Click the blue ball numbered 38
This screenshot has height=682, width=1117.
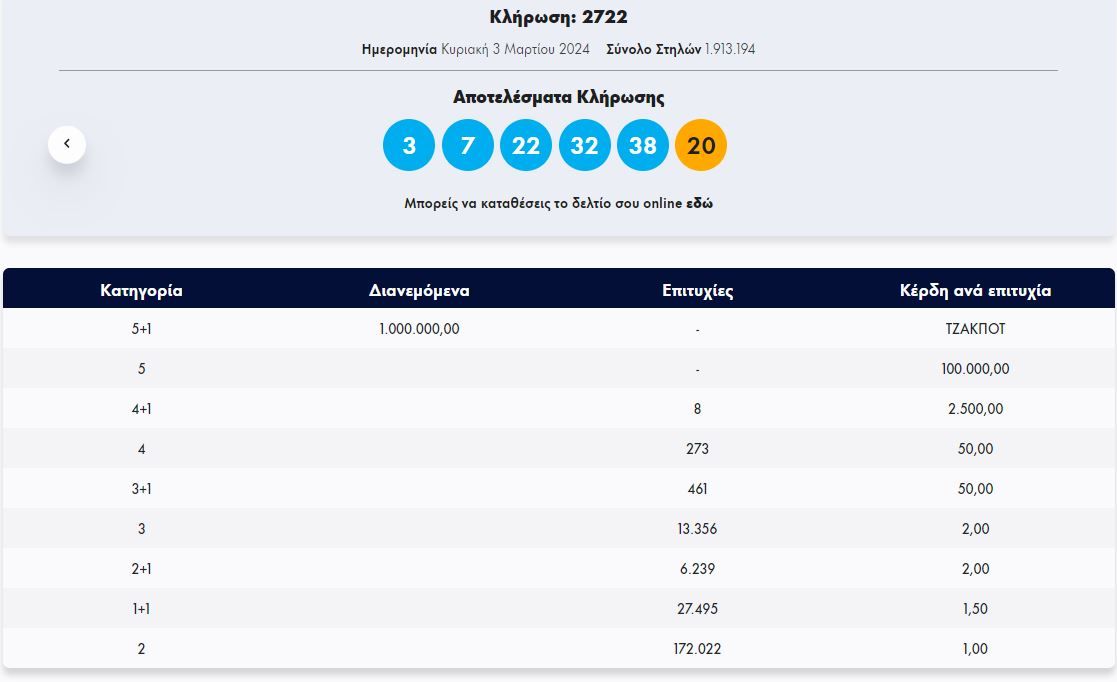click(x=643, y=146)
